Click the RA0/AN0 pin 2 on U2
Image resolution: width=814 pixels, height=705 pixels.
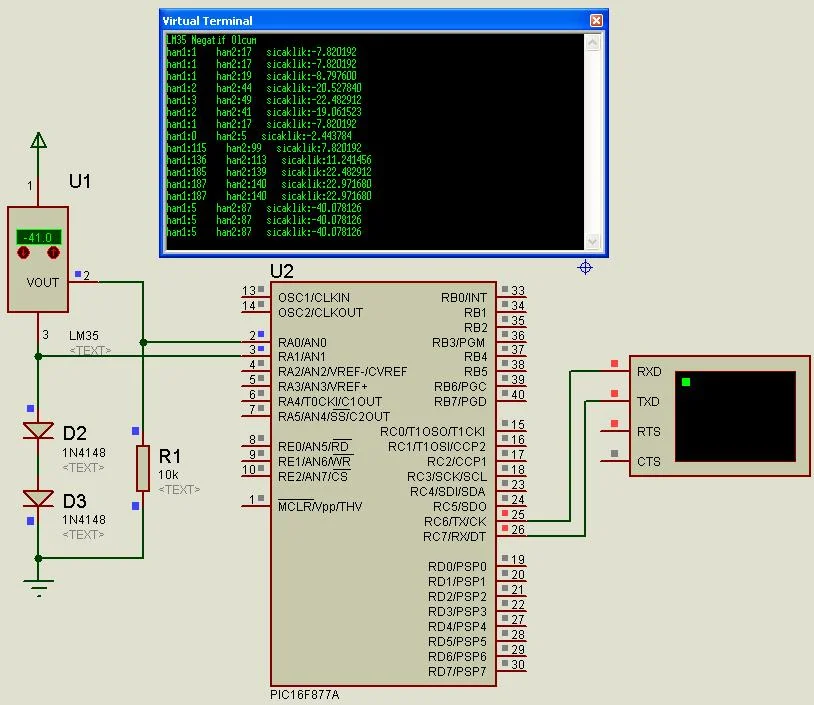256,341
